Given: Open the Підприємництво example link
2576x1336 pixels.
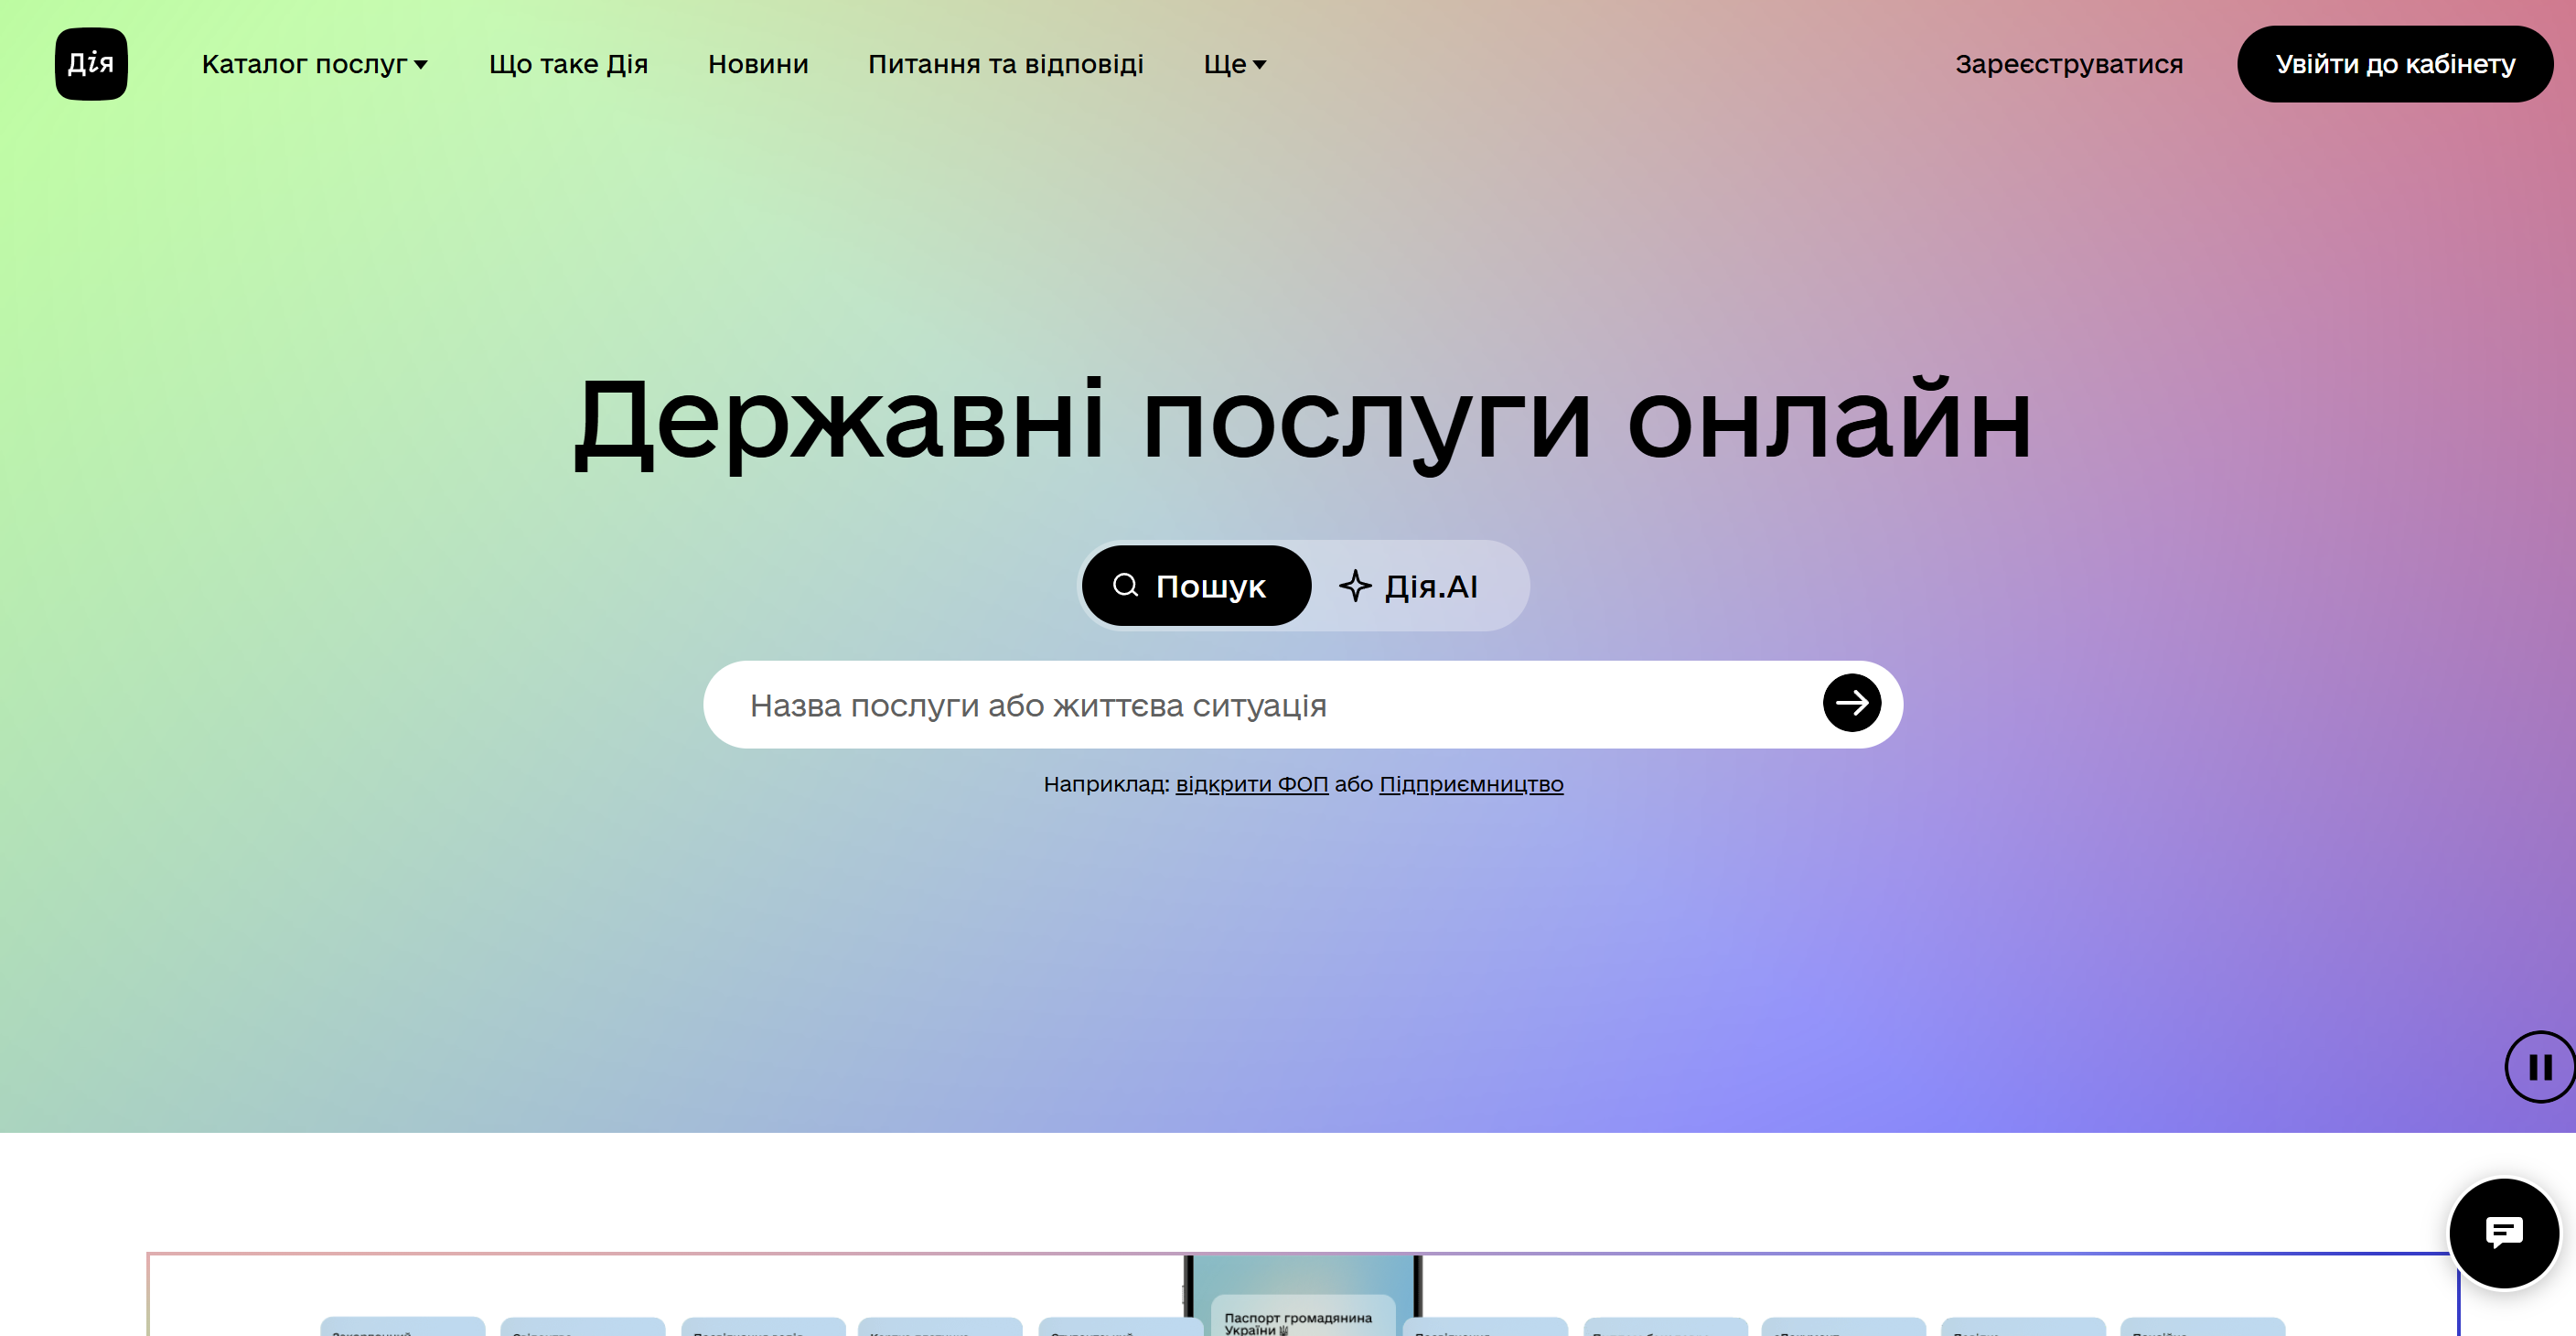Looking at the screenshot, I should click(1470, 784).
